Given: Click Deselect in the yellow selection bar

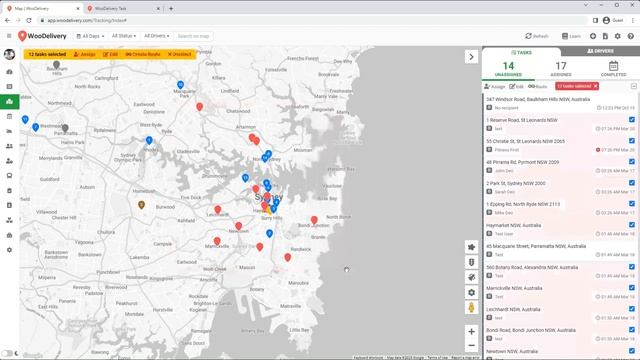Looking at the screenshot, I should tap(180, 54).
